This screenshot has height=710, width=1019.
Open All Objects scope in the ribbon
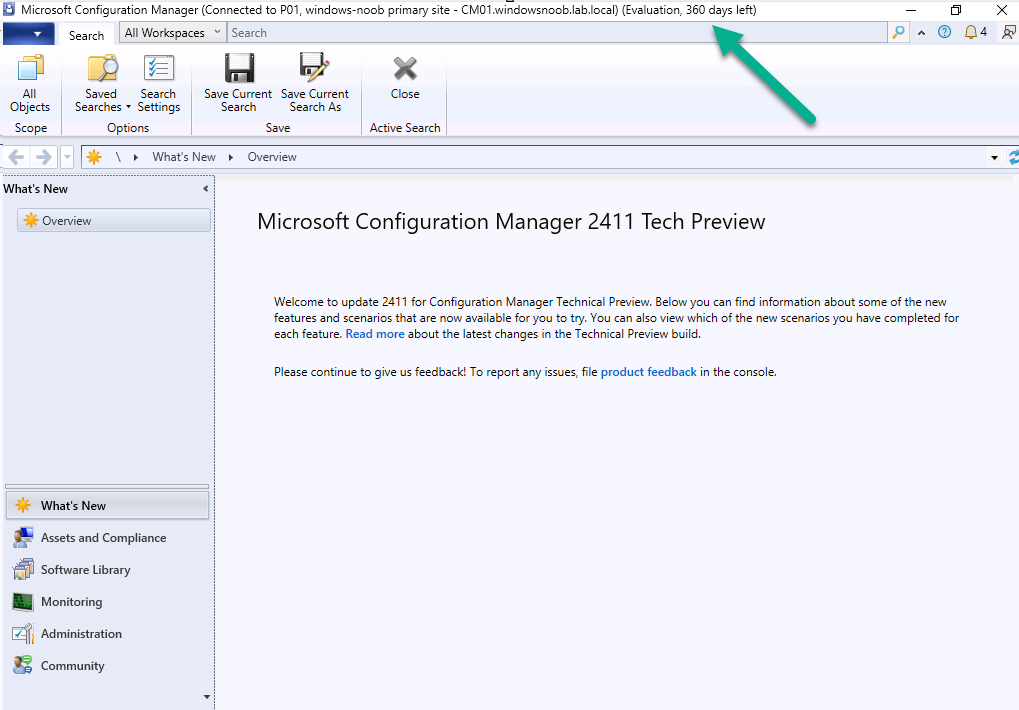(30, 84)
